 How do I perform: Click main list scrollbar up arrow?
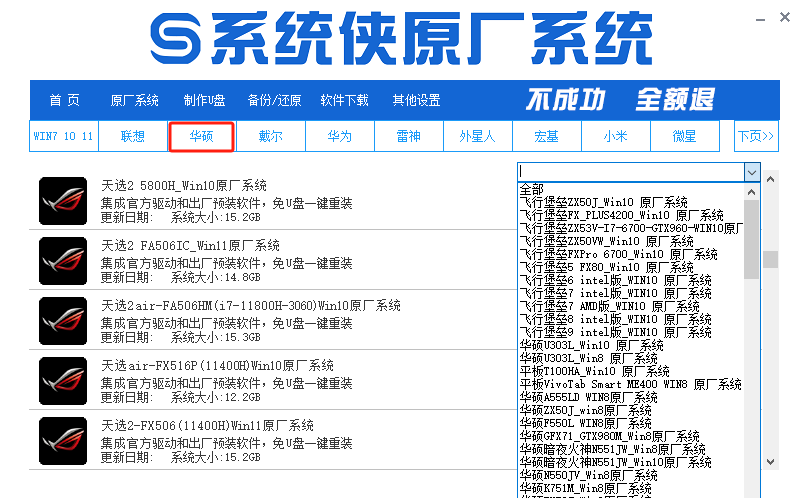tap(770, 179)
